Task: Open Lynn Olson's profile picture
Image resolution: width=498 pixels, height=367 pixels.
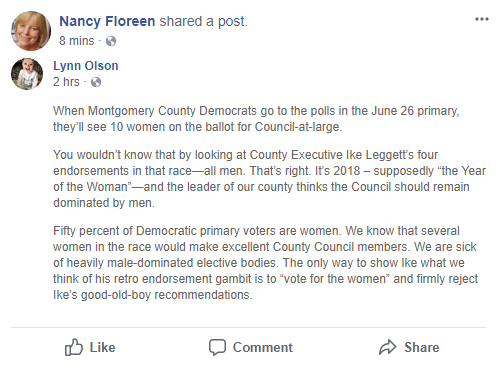Action: [x=27, y=74]
